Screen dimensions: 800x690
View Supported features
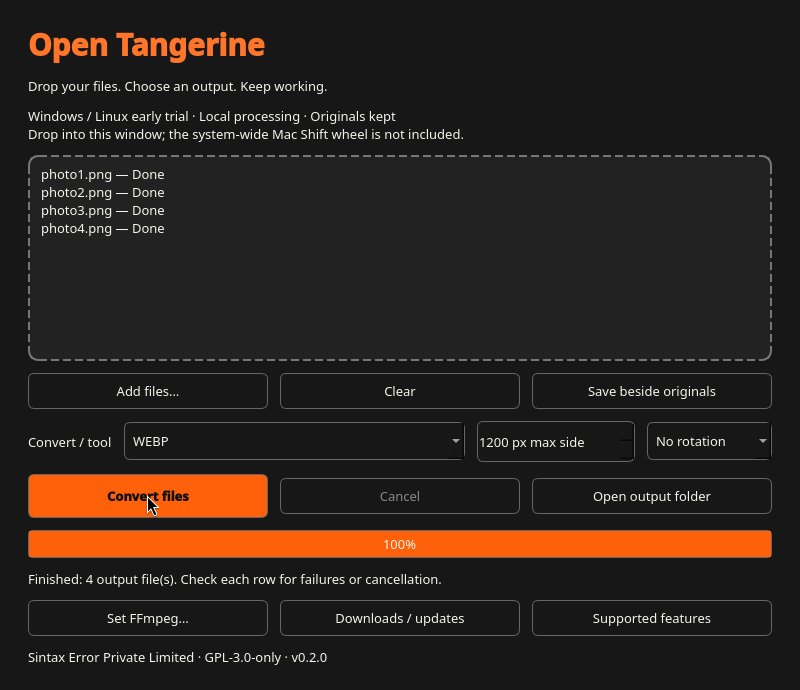pos(652,618)
